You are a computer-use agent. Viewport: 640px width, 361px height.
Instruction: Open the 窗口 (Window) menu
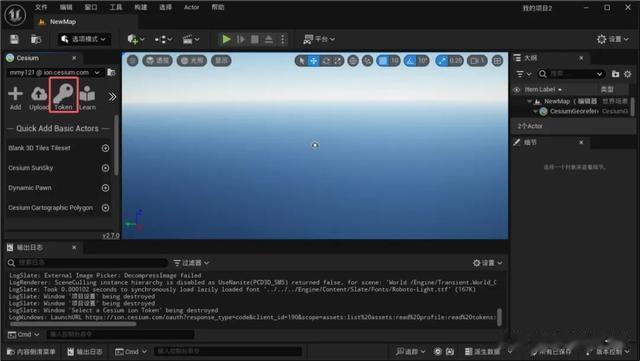(x=91, y=7)
